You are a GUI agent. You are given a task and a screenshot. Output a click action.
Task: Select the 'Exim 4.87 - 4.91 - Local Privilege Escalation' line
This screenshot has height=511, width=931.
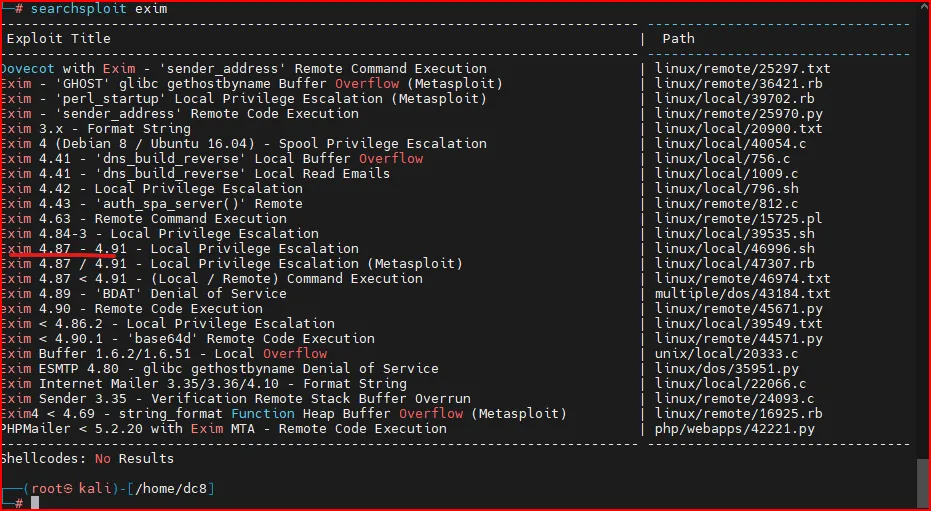tap(180, 249)
